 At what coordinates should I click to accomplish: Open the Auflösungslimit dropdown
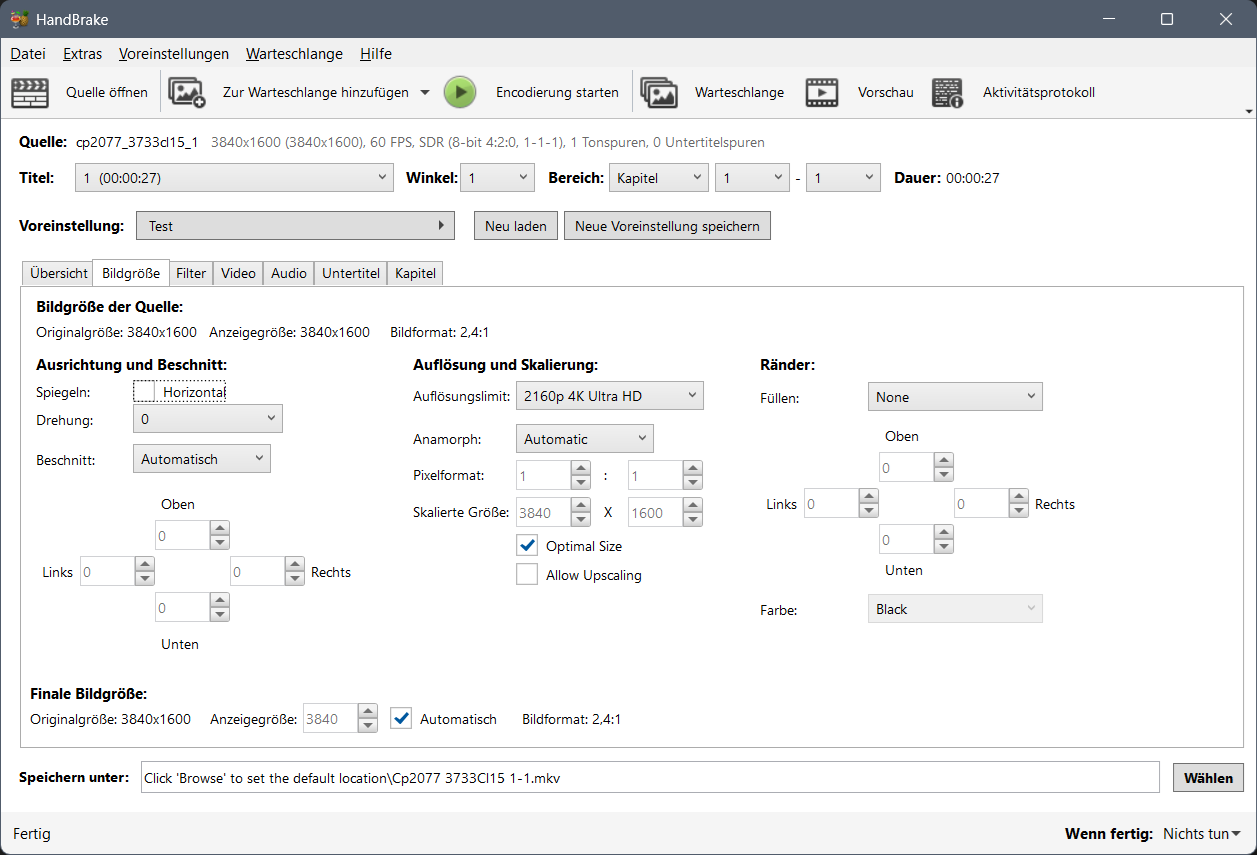point(610,396)
